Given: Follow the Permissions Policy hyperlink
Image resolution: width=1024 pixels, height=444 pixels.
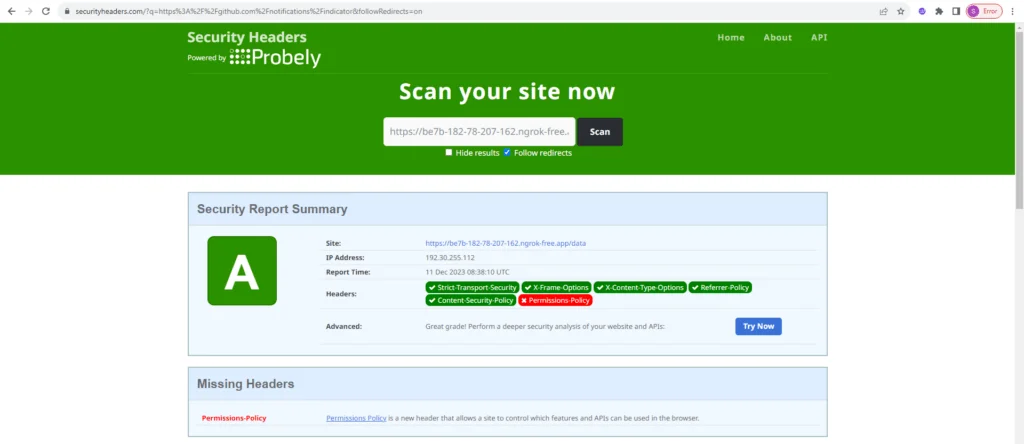Looking at the screenshot, I should [x=356, y=418].
